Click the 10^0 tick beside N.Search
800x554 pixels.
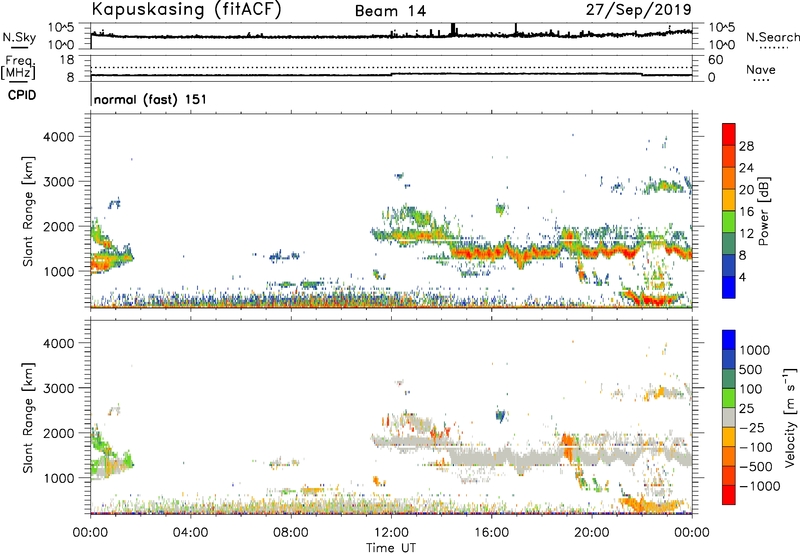pyautogui.click(x=721, y=45)
